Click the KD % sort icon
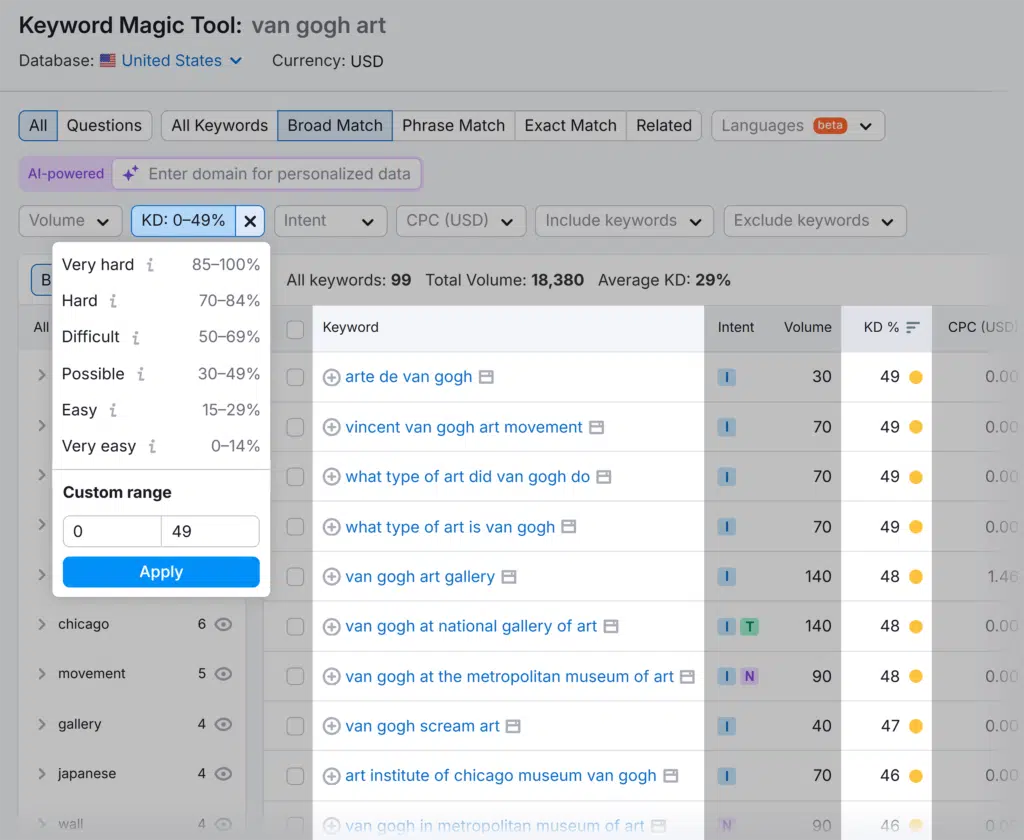The height and width of the screenshot is (840, 1024). pos(913,327)
